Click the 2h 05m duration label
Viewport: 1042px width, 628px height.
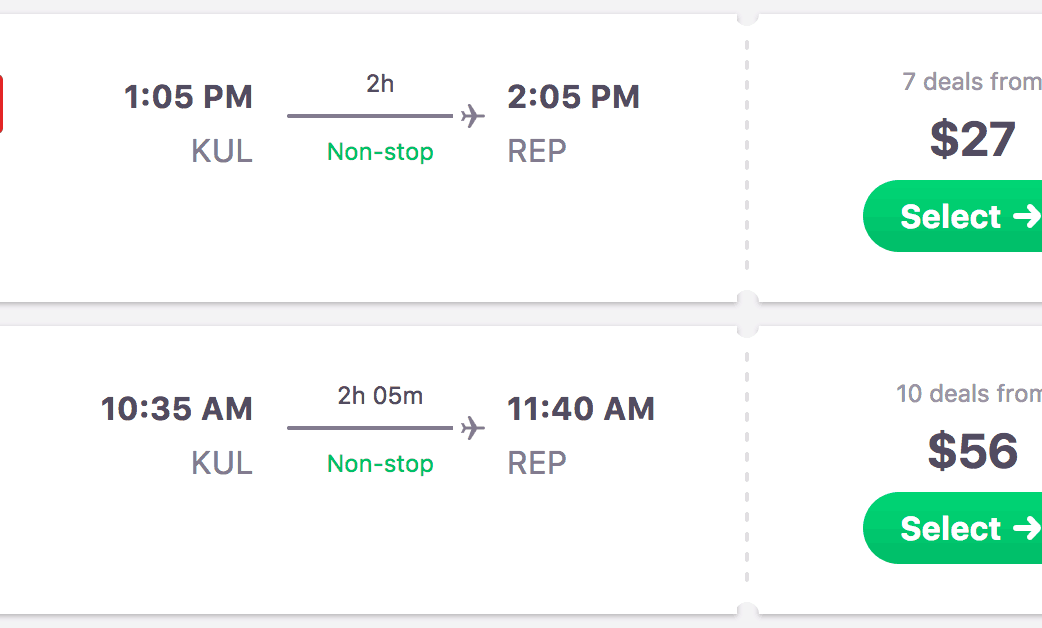coord(380,396)
